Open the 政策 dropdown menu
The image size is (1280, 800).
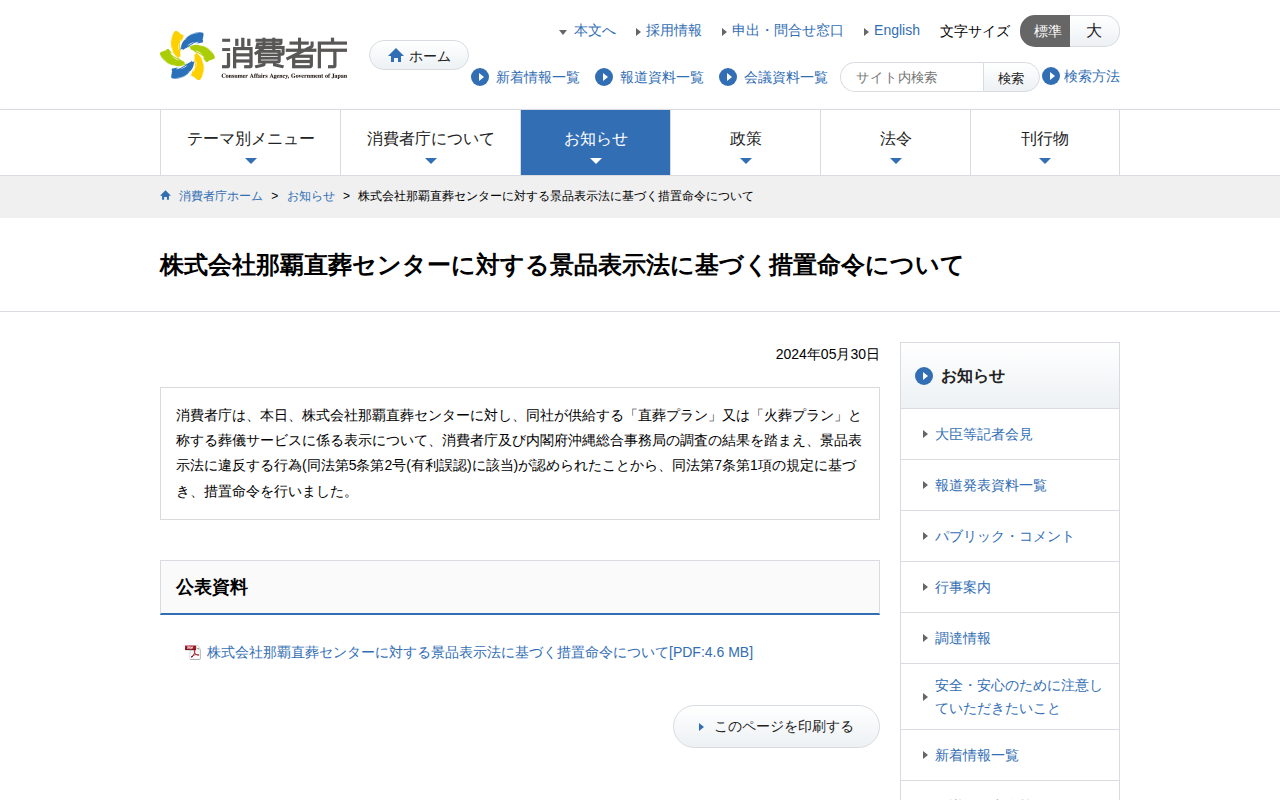point(745,143)
